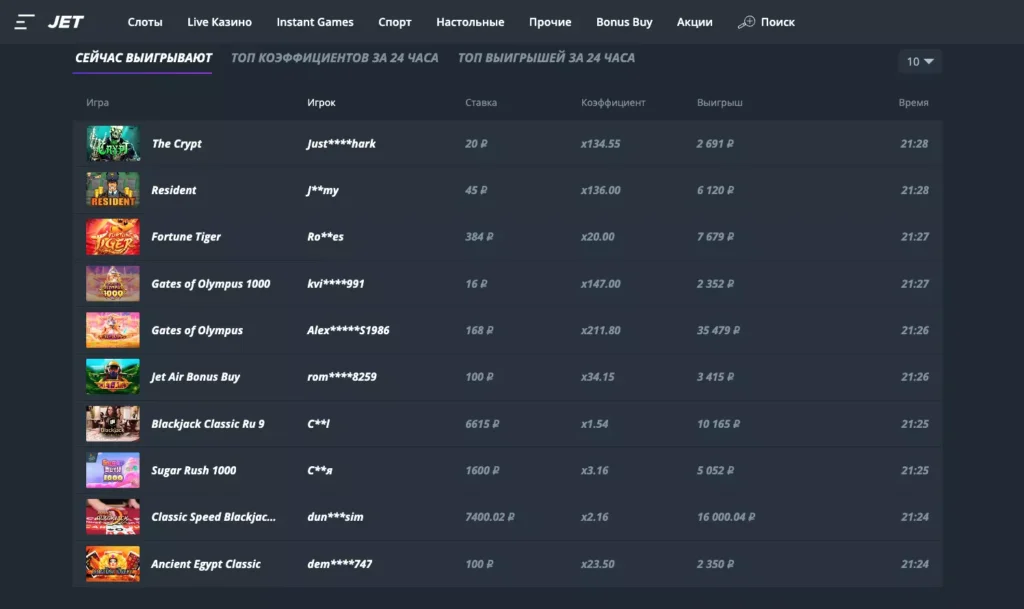Open the Слоты section

[146, 21]
